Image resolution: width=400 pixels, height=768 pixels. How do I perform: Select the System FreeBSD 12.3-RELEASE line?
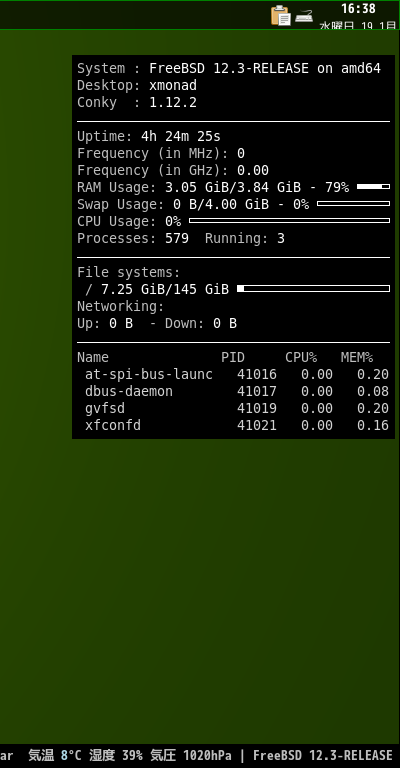tap(229, 69)
